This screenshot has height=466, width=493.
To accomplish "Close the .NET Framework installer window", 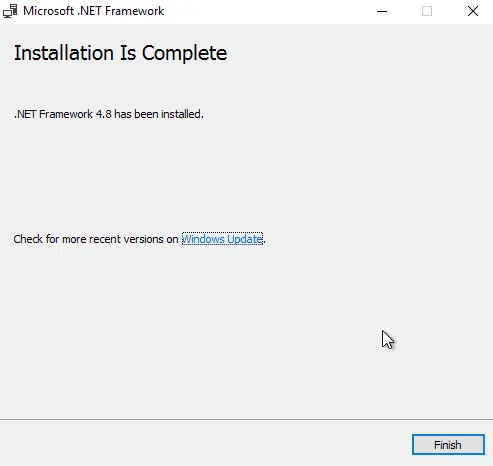I will tap(473, 11).
